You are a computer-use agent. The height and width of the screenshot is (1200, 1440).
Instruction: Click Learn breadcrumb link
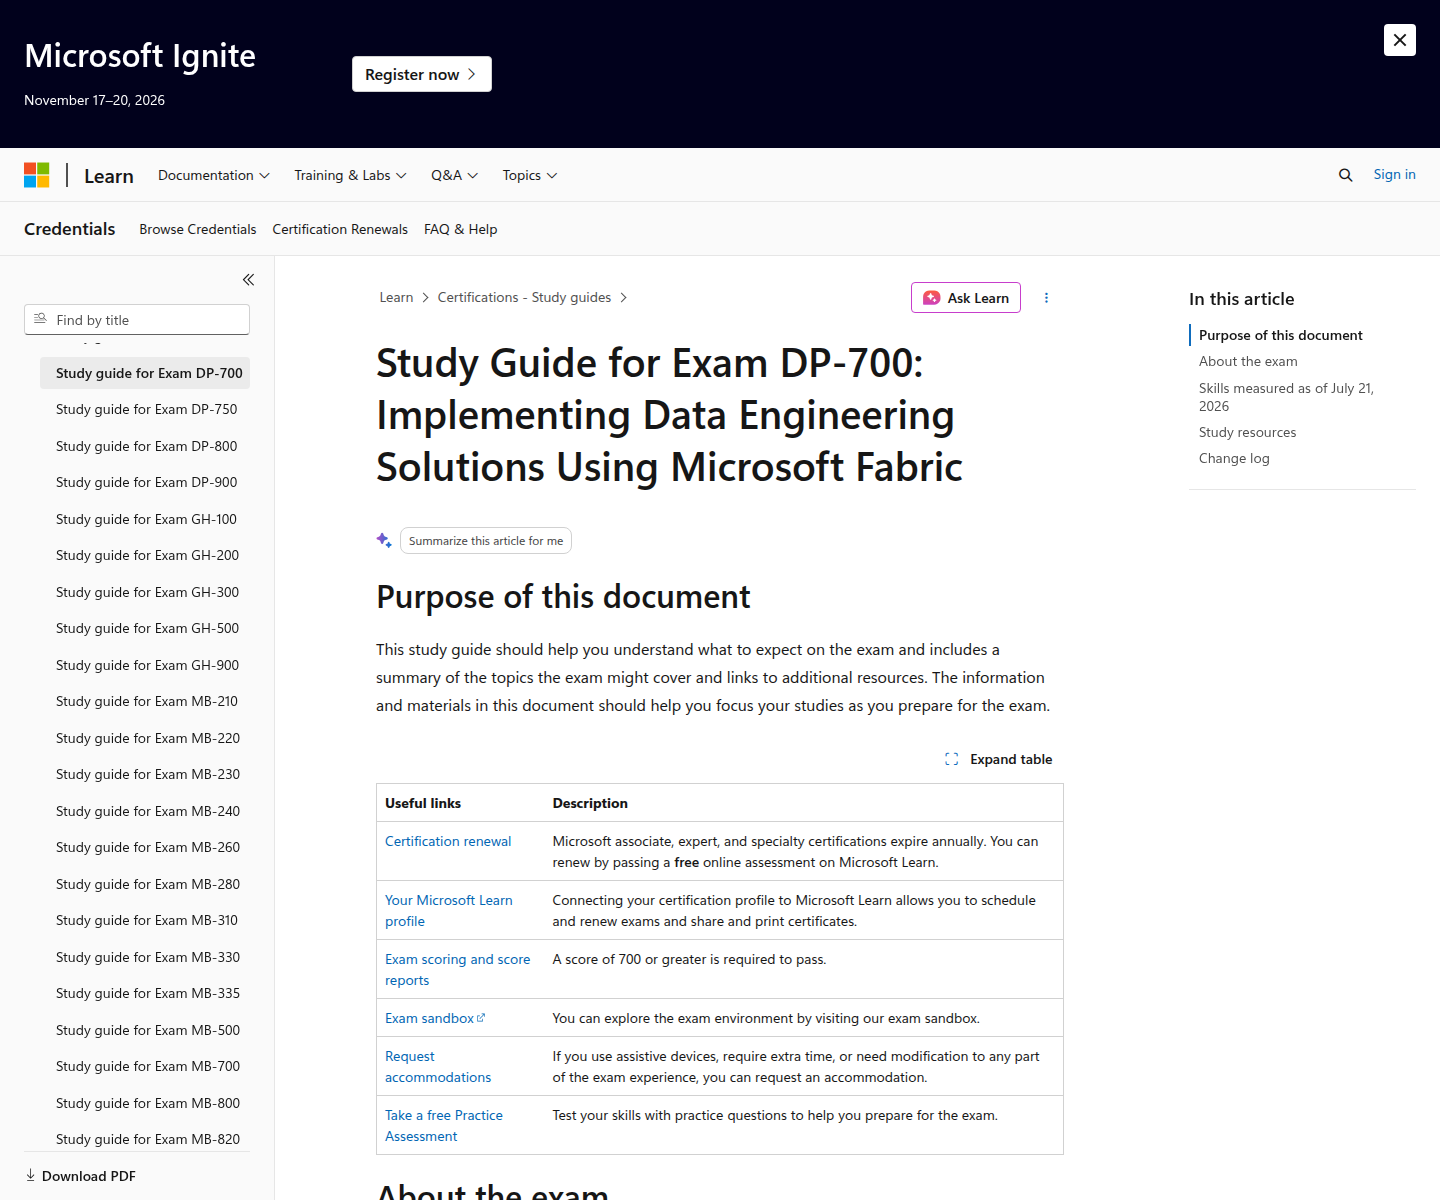[x=396, y=297]
